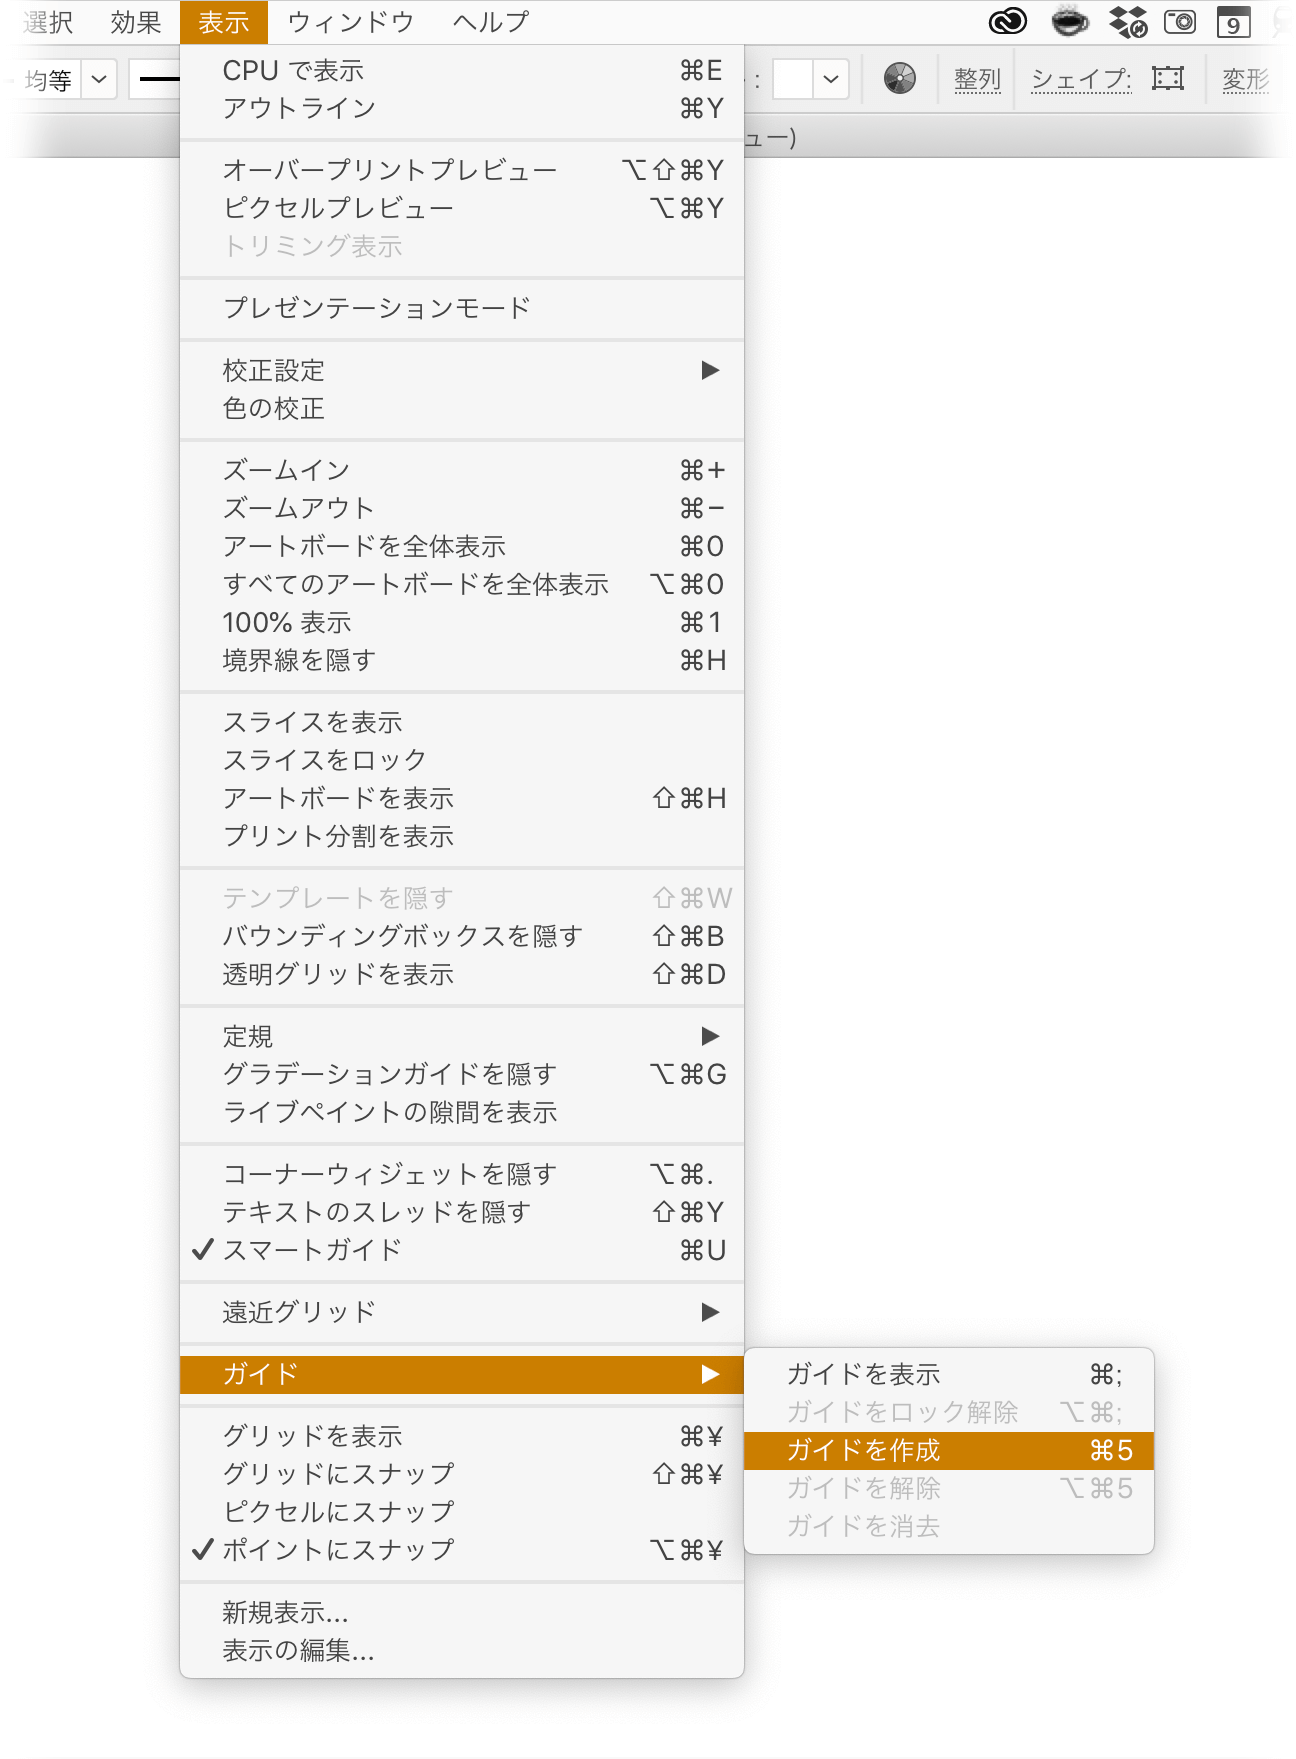Click the recolor artwork color wheel icon
This screenshot has width=1296, height=1759.
point(900,78)
